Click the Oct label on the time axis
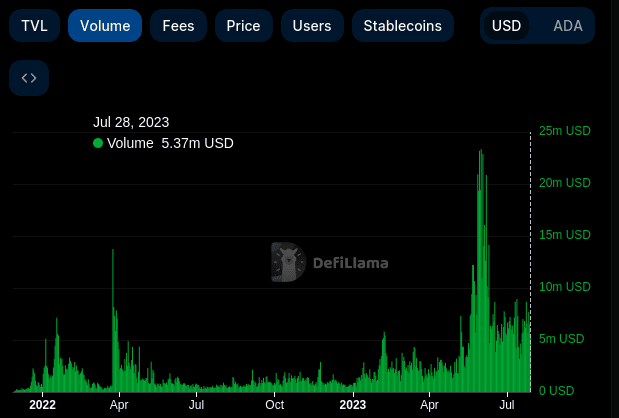 click(x=274, y=405)
